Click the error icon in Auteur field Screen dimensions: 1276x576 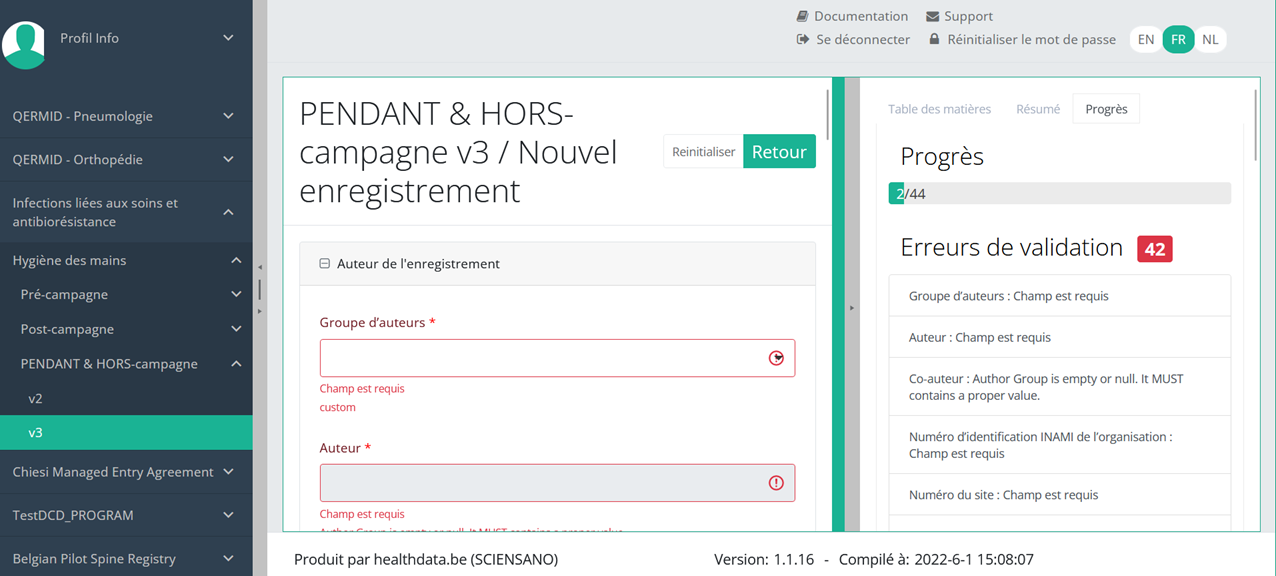(x=776, y=483)
